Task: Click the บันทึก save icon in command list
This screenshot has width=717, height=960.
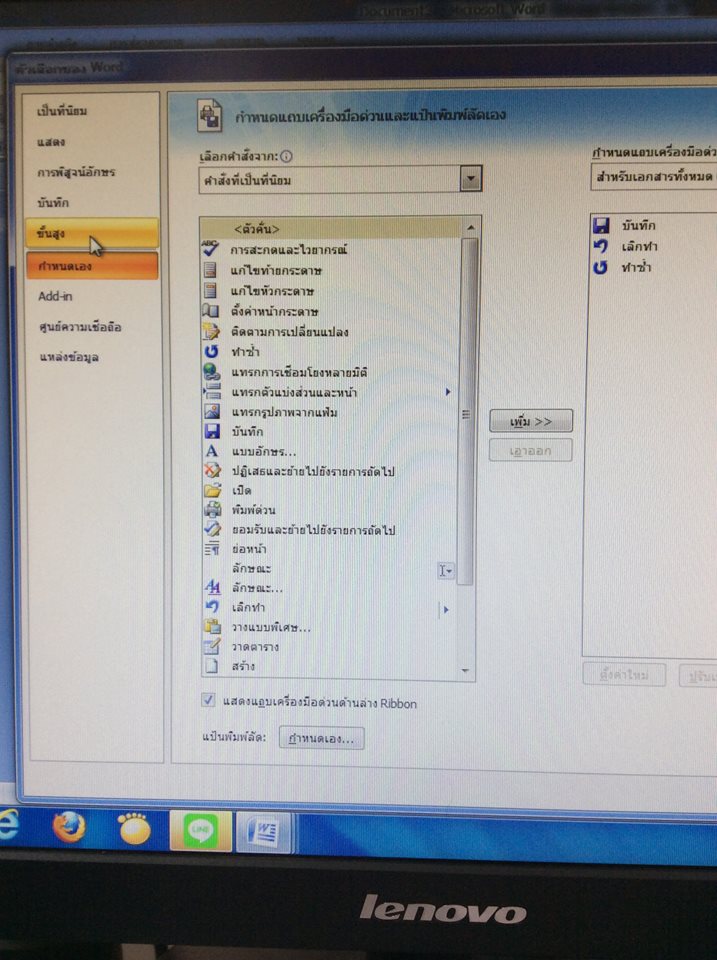Action: [212, 431]
